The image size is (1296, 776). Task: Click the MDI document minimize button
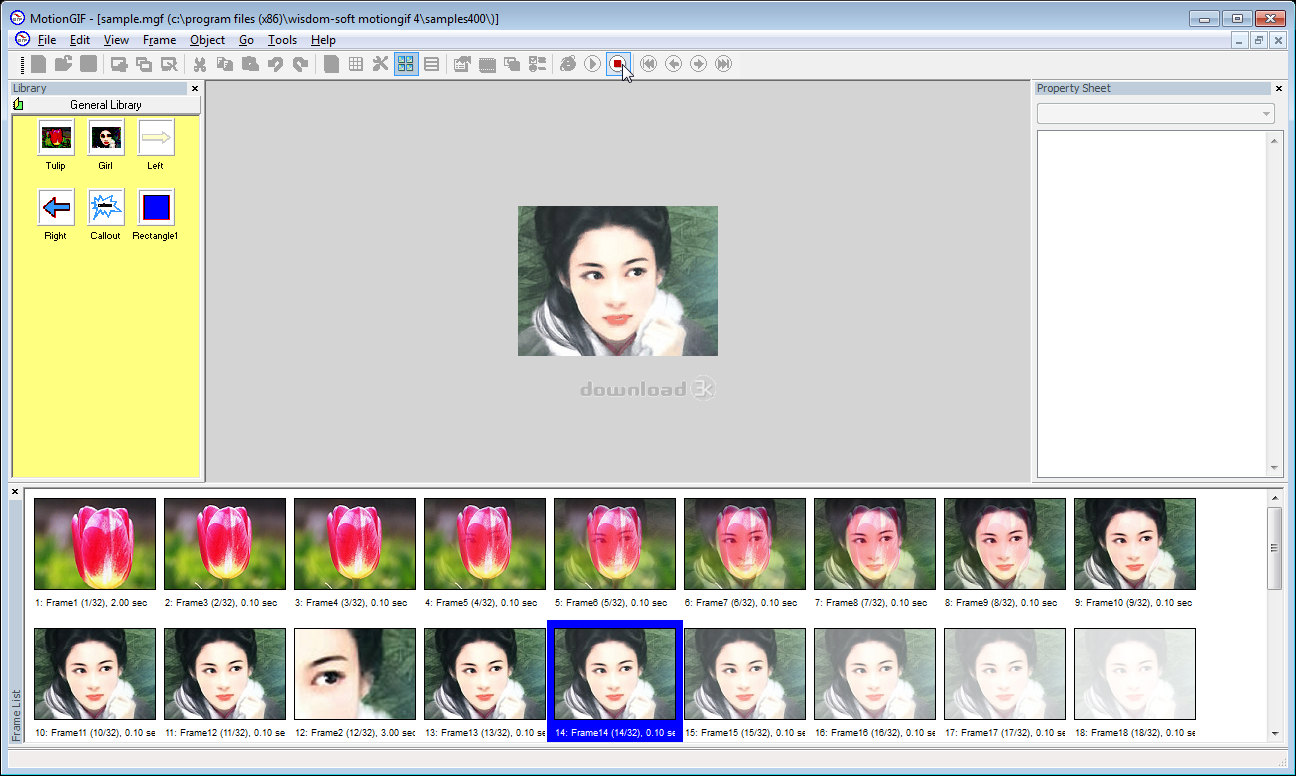(x=1240, y=40)
